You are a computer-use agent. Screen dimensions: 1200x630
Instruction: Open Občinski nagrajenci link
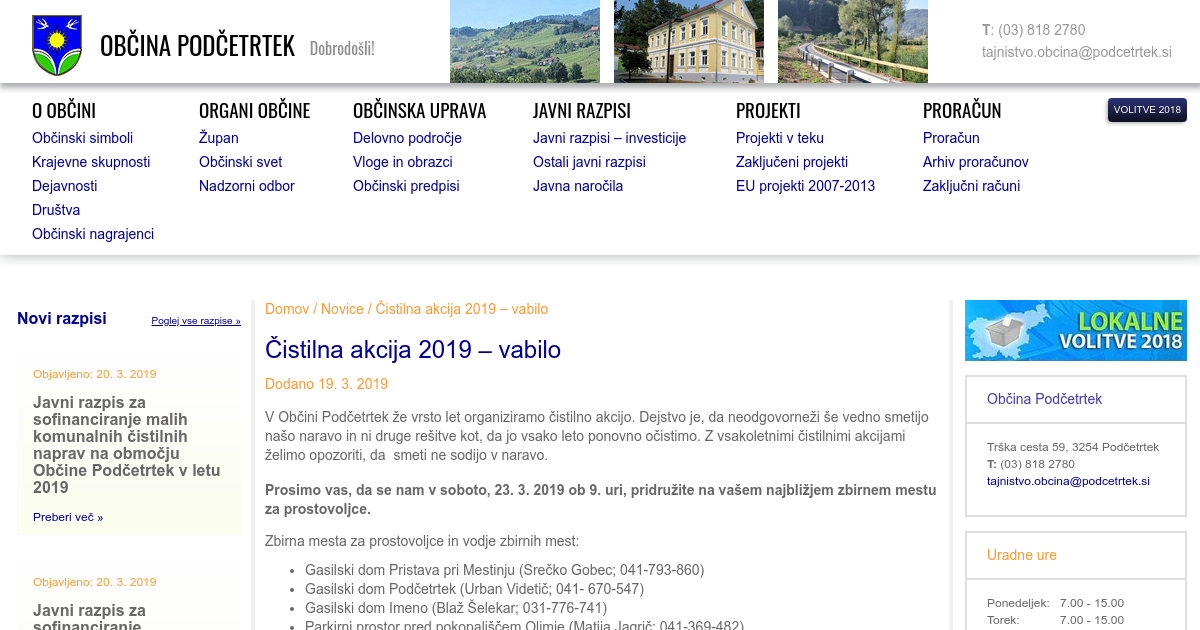[93, 234]
